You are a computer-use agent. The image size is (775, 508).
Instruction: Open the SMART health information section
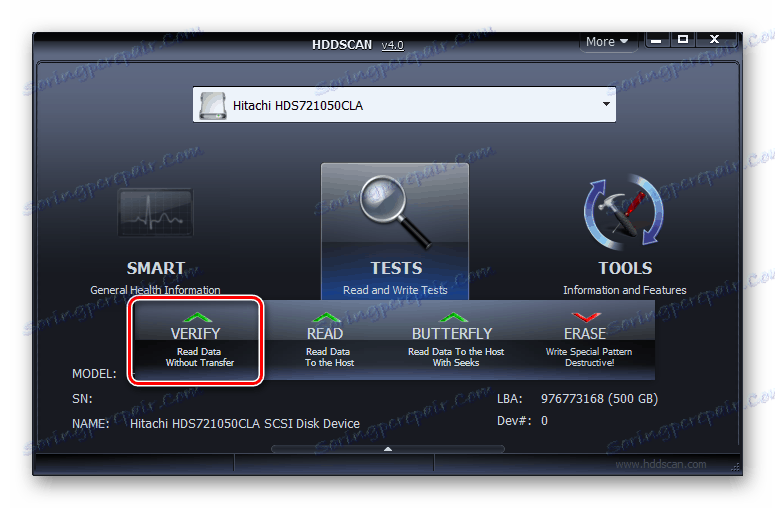tap(155, 242)
